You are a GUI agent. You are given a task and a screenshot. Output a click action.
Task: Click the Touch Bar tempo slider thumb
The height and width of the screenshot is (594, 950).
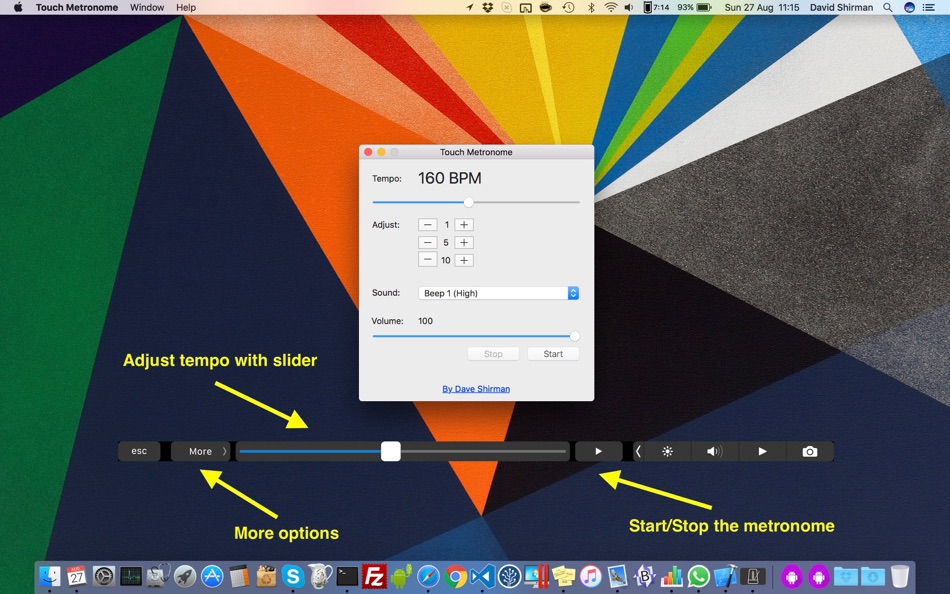tap(391, 451)
